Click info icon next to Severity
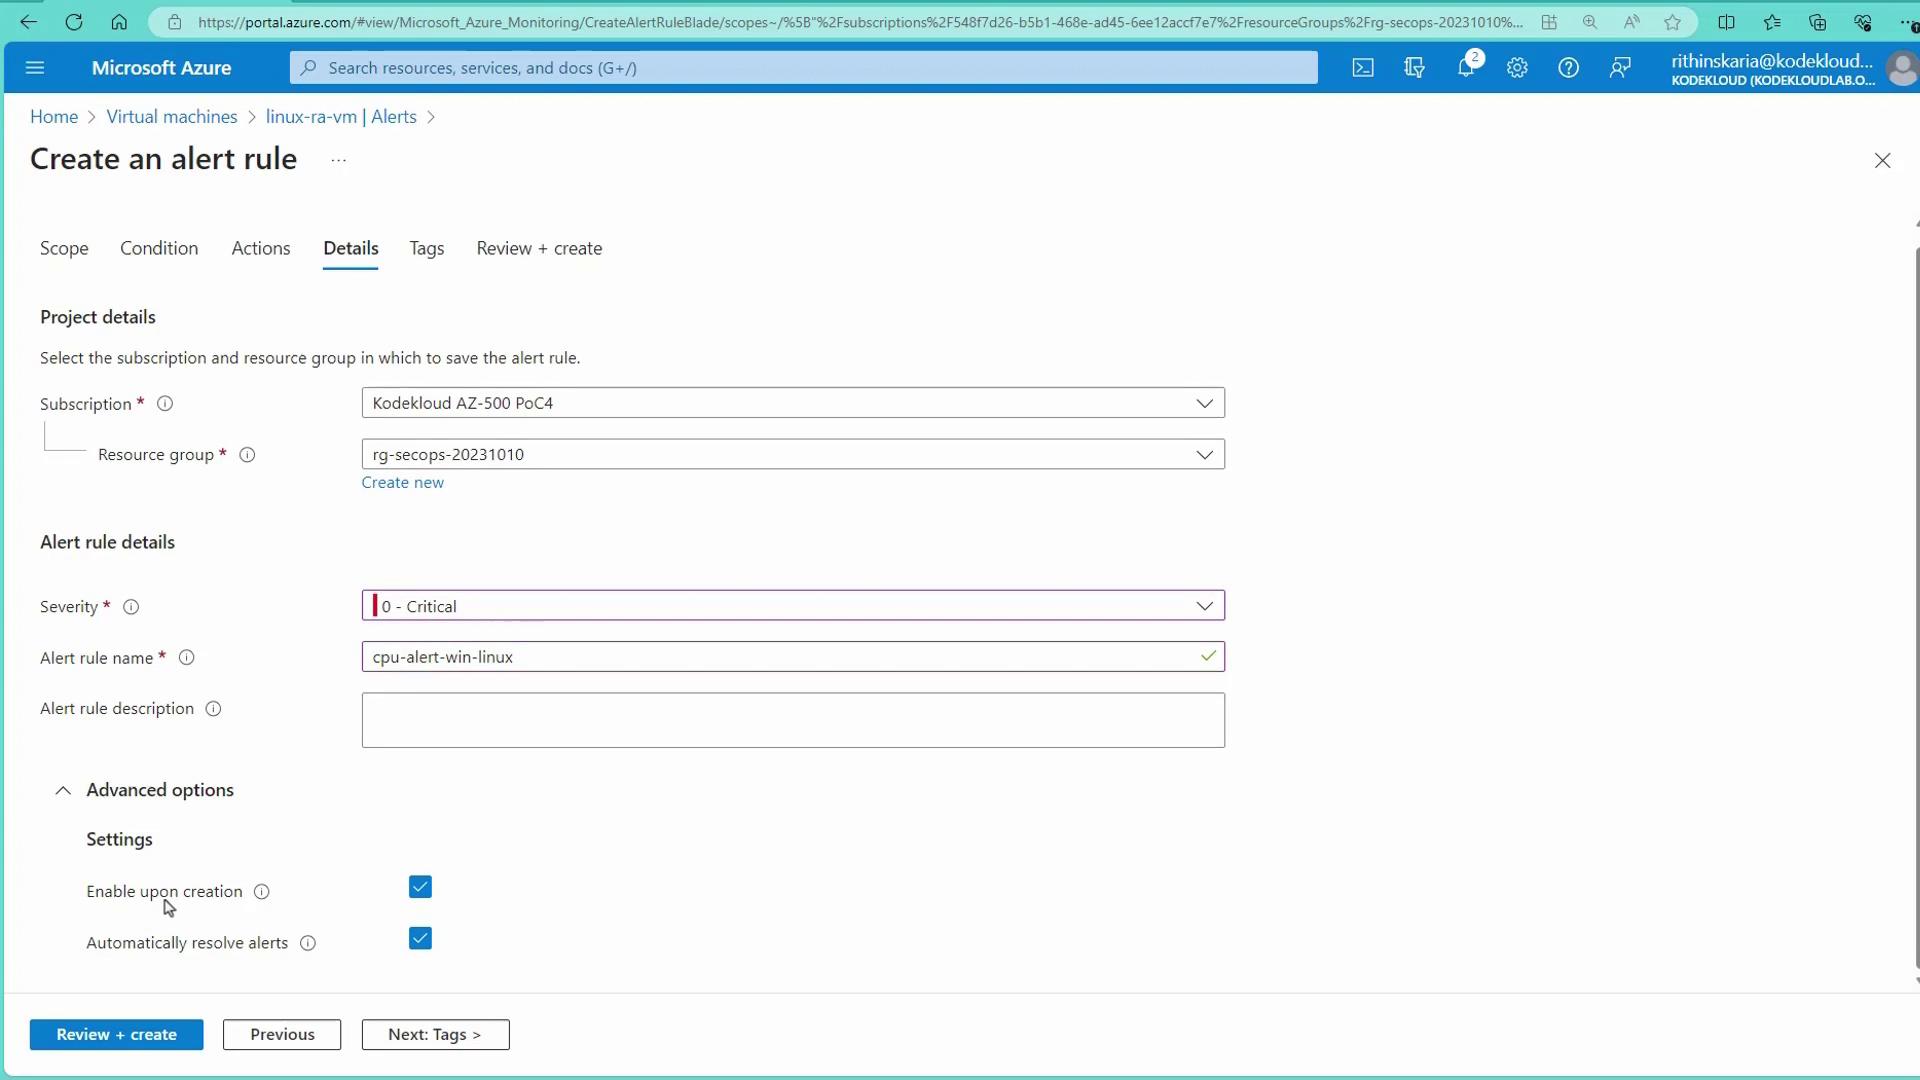Screen dimensions: 1920x1080 pyautogui.click(x=131, y=607)
